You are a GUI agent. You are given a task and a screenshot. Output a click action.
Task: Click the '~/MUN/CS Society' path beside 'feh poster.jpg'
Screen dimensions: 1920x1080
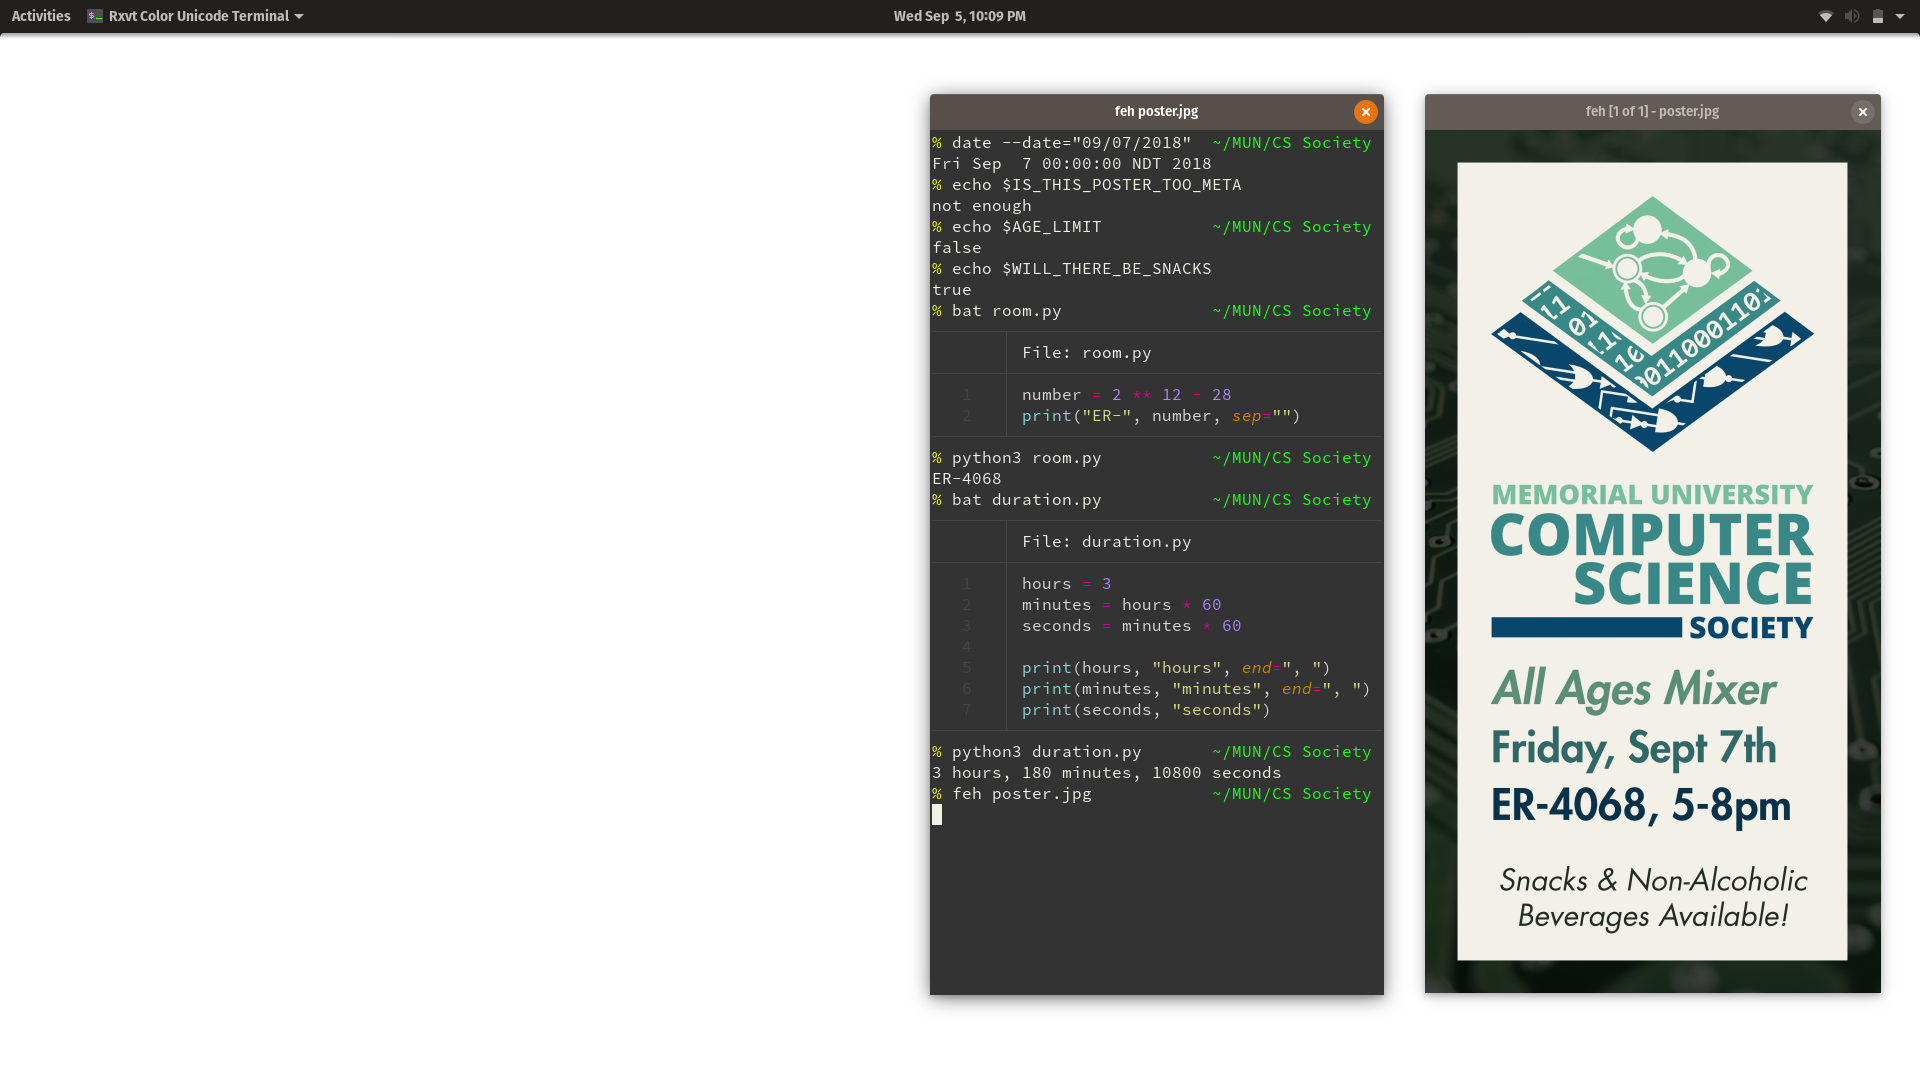click(1291, 794)
